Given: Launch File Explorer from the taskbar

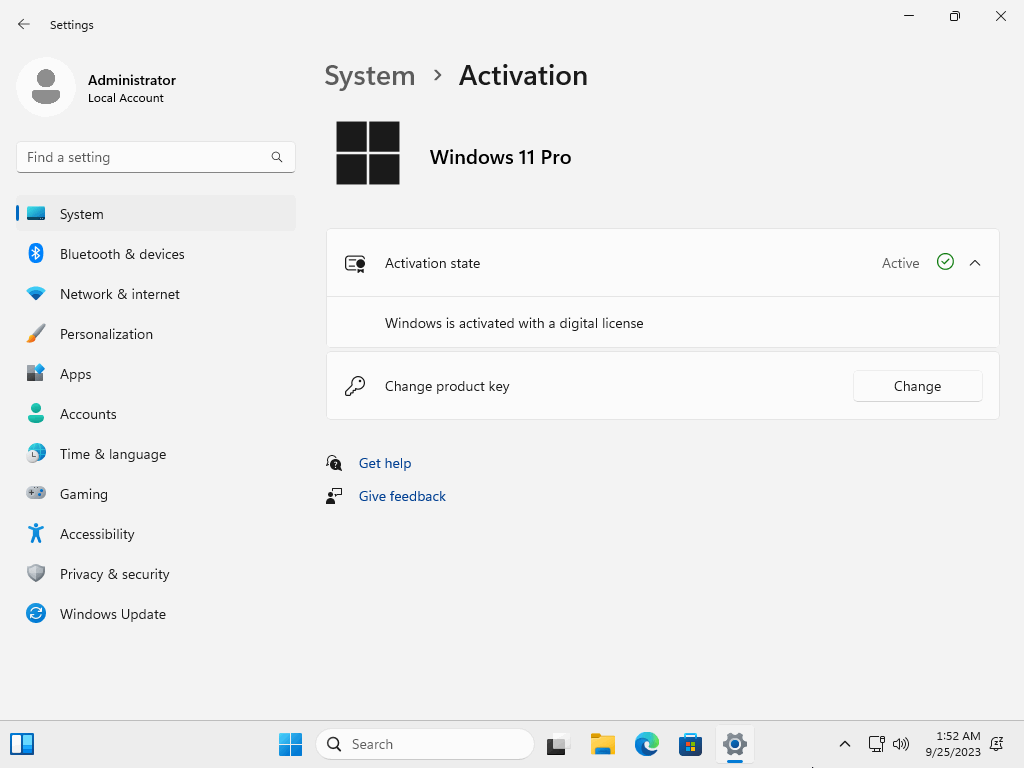Looking at the screenshot, I should (x=602, y=744).
